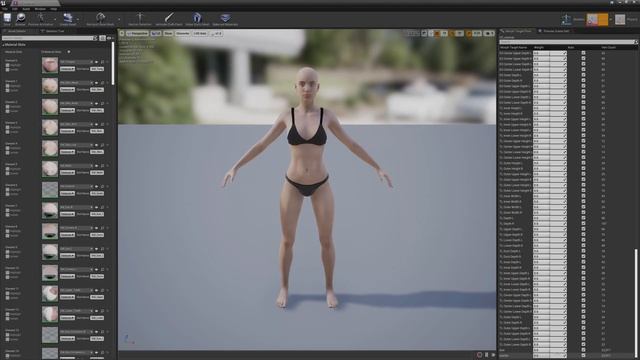Adjust Weight slider in third morph target row
This screenshot has width=640, height=360.
point(550,64)
